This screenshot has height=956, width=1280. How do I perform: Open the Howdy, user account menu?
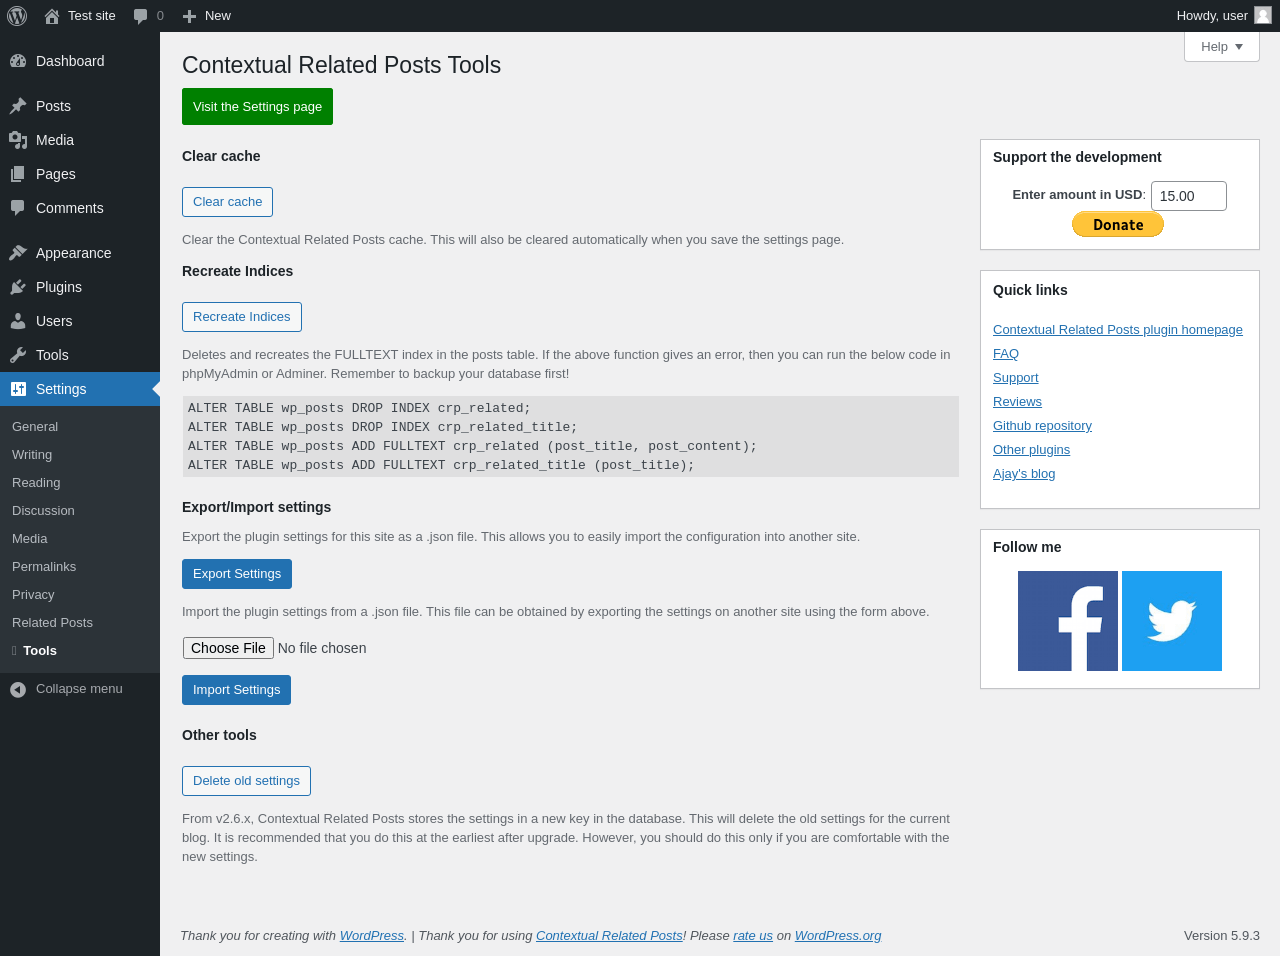[1212, 16]
